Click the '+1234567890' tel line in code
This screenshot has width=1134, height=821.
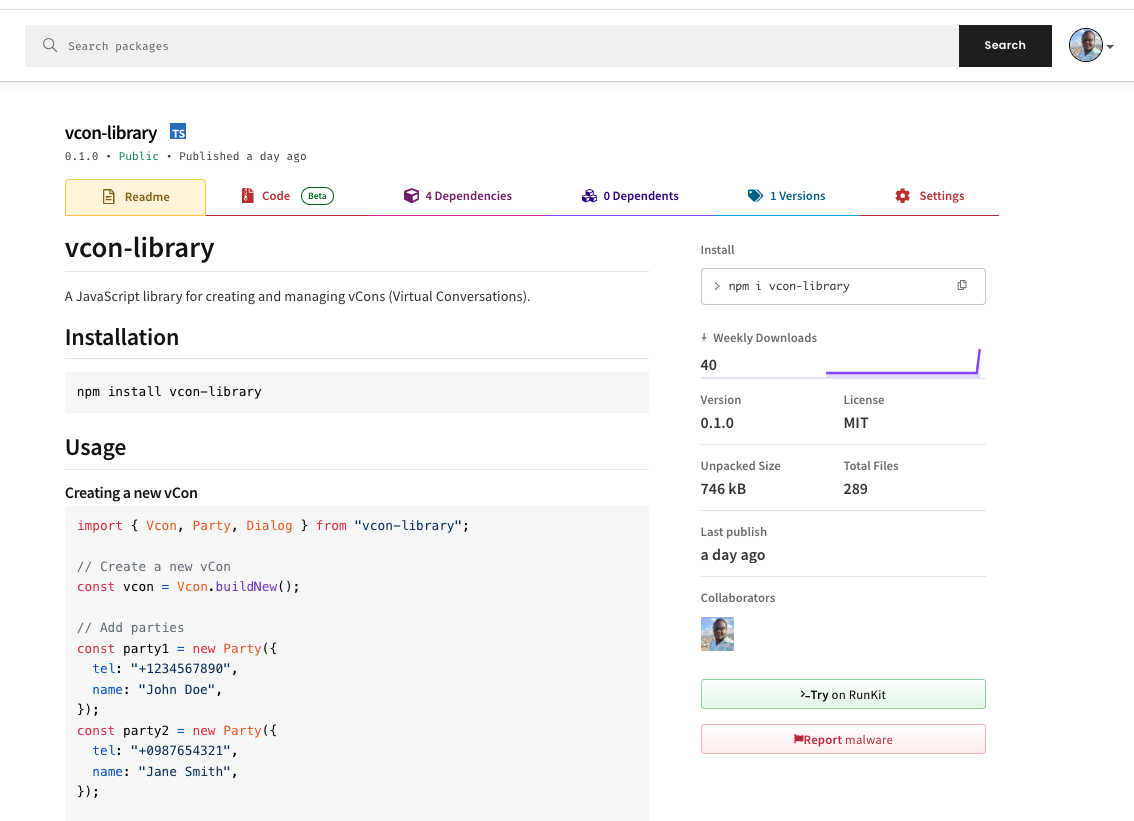(x=165, y=669)
